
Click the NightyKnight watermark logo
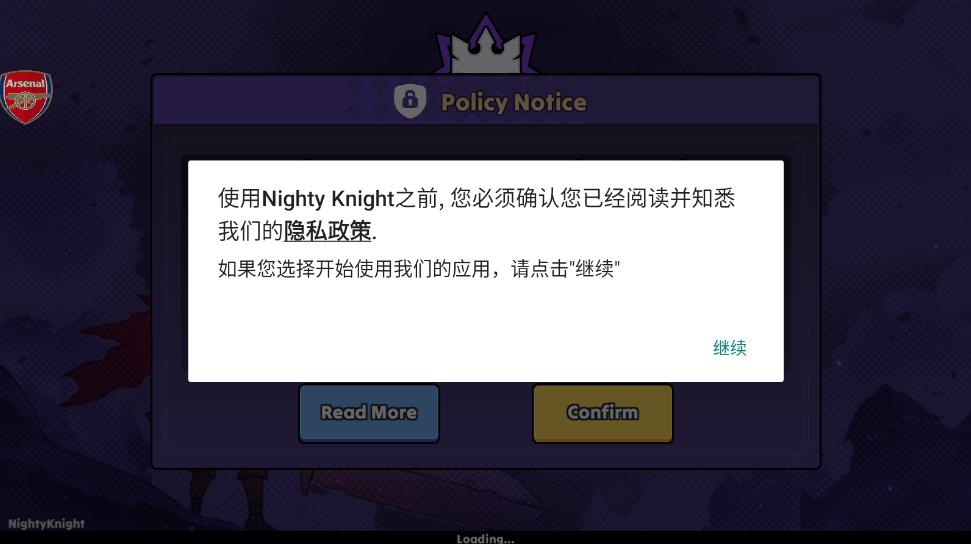pos(46,524)
